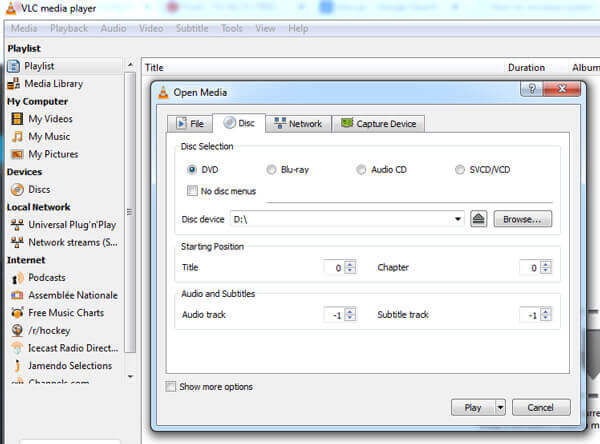The image size is (600, 444).
Task: Click the Podcasts icon
Action: (17, 278)
